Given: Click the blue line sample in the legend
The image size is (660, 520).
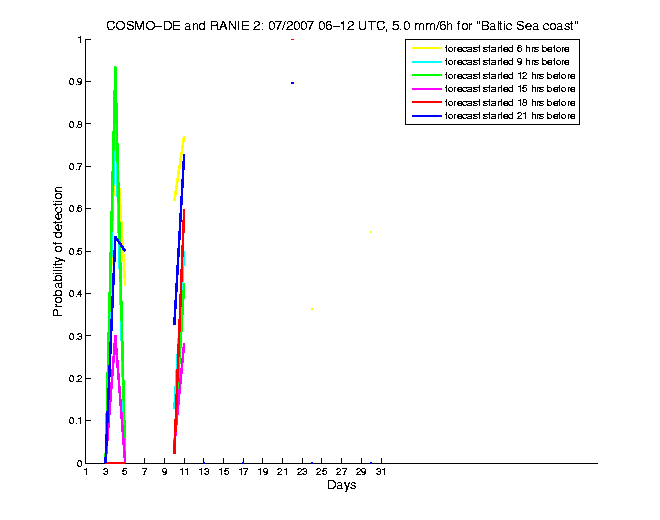Looking at the screenshot, I should 426,118.
